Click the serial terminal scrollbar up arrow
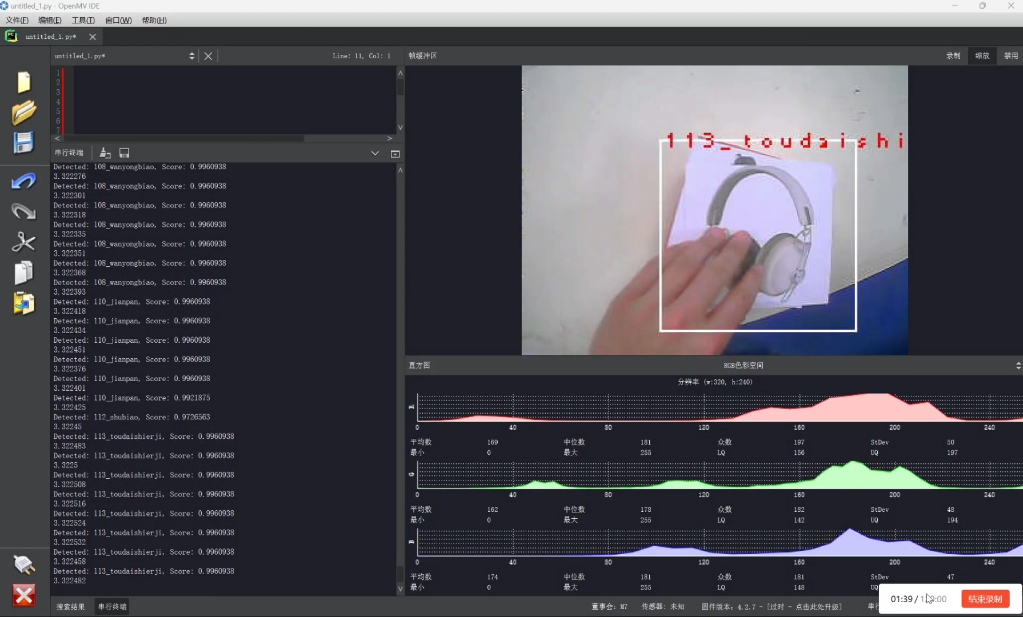This screenshot has width=1023, height=617. [400, 170]
